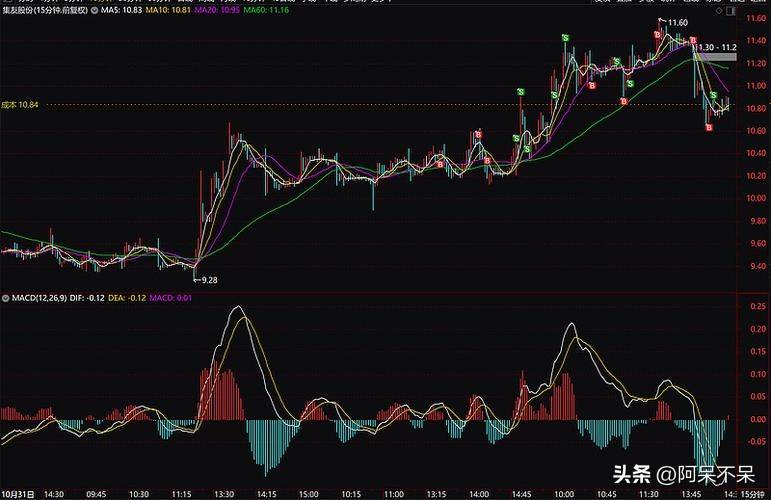Image resolution: width=771 pixels, height=500 pixels.
Task: Click the 10:00 time axis label
Action: click(x=564, y=494)
